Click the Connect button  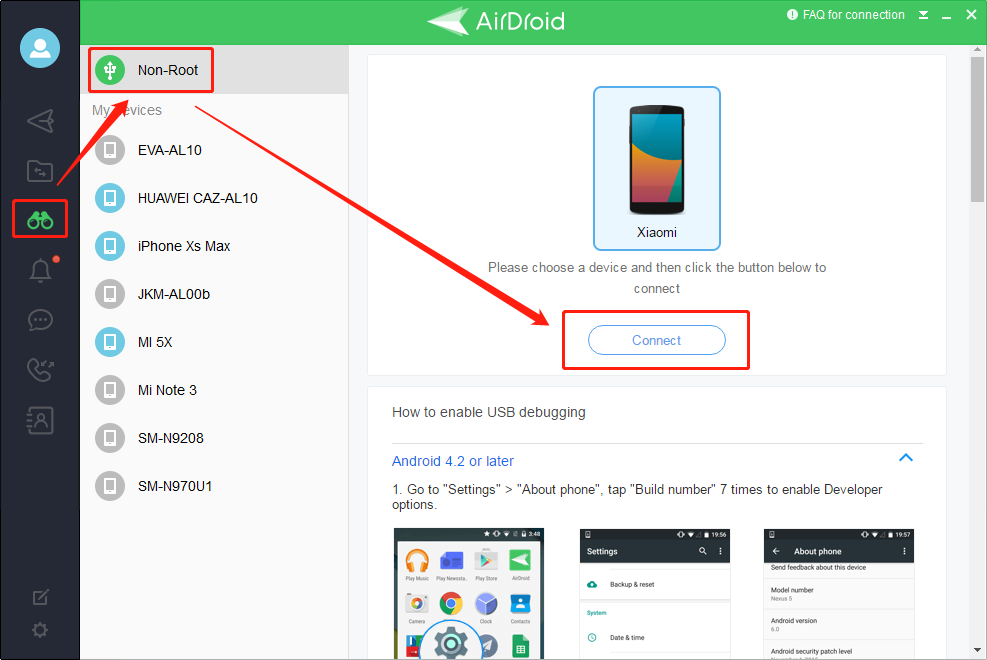[655, 340]
